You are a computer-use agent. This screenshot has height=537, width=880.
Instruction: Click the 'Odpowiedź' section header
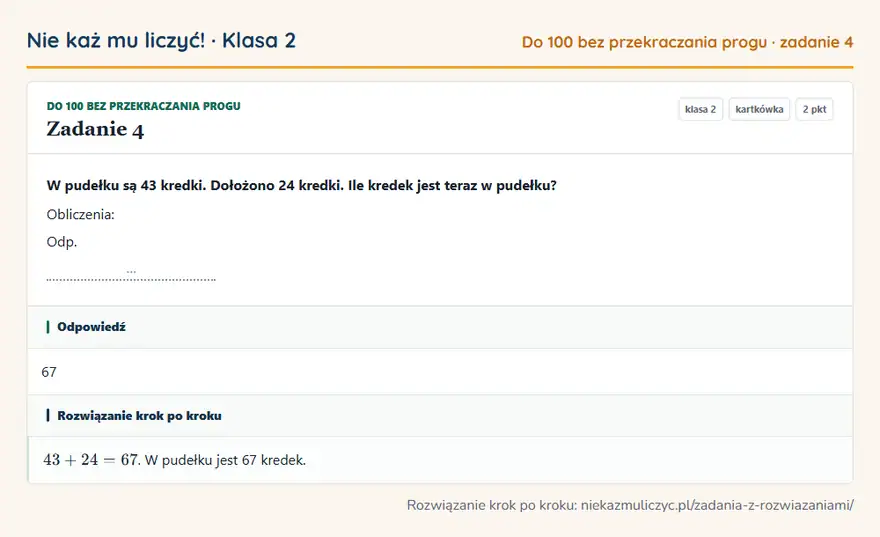pos(91,327)
